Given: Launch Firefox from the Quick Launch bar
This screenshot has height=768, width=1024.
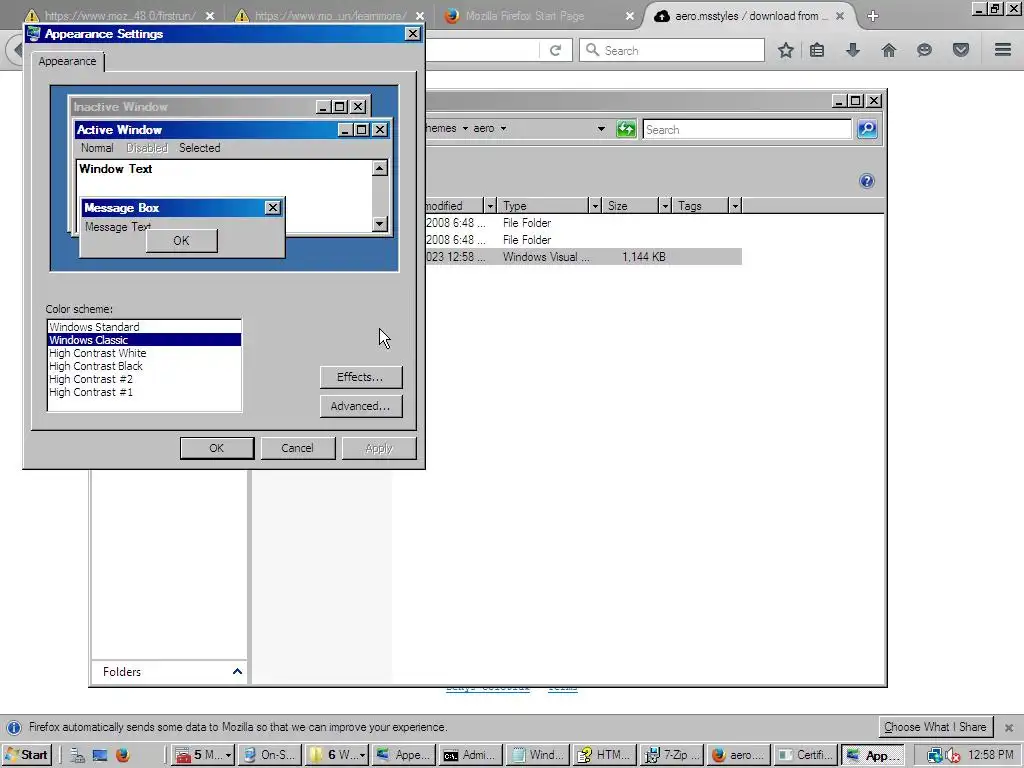Looking at the screenshot, I should 123,756.
